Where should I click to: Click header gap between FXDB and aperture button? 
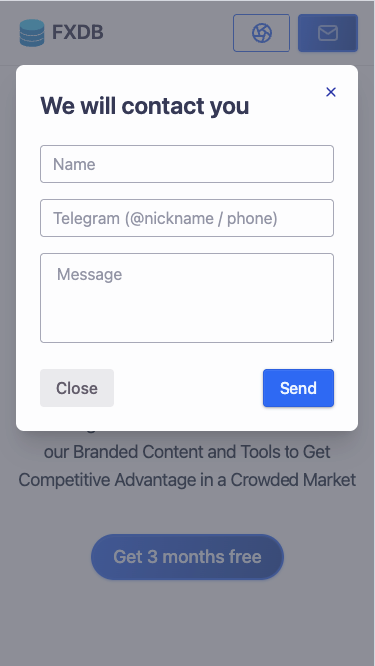pos(168,33)
